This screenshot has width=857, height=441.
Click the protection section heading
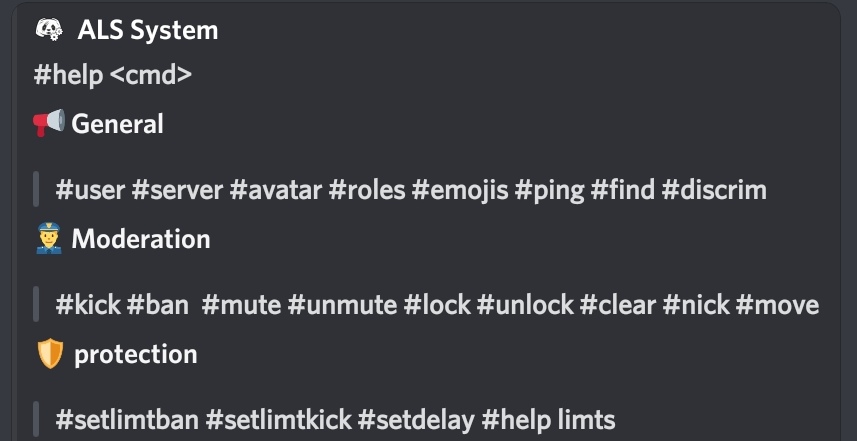(x=135, y=354)
